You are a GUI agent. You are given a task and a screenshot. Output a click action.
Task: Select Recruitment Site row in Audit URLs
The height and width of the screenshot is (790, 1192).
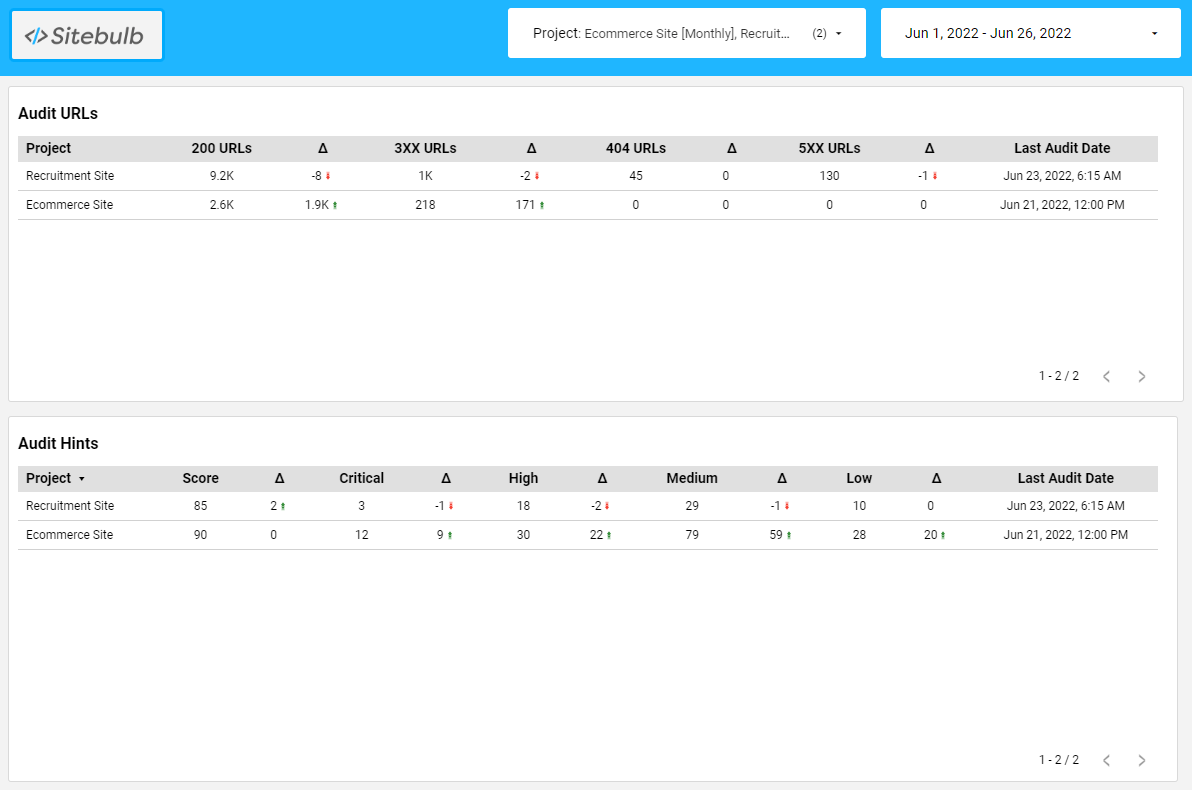coord(588,176)
